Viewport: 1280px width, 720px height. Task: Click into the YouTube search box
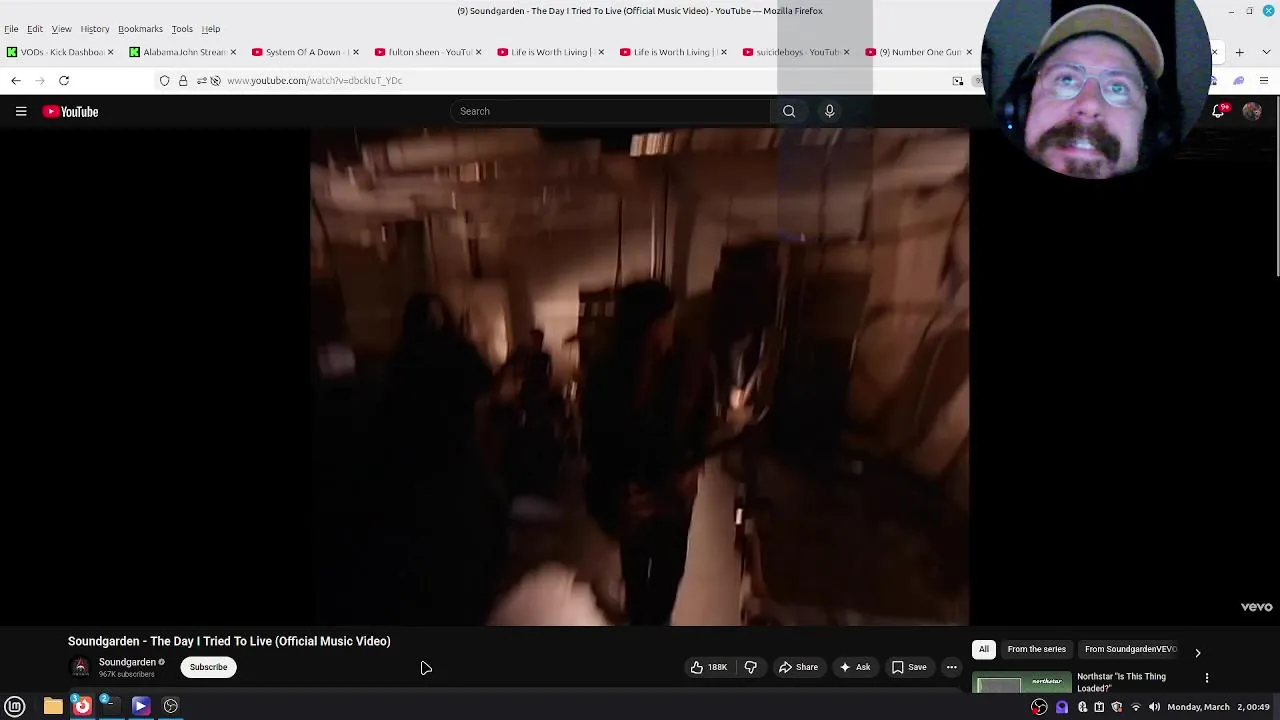pos(610,111)
